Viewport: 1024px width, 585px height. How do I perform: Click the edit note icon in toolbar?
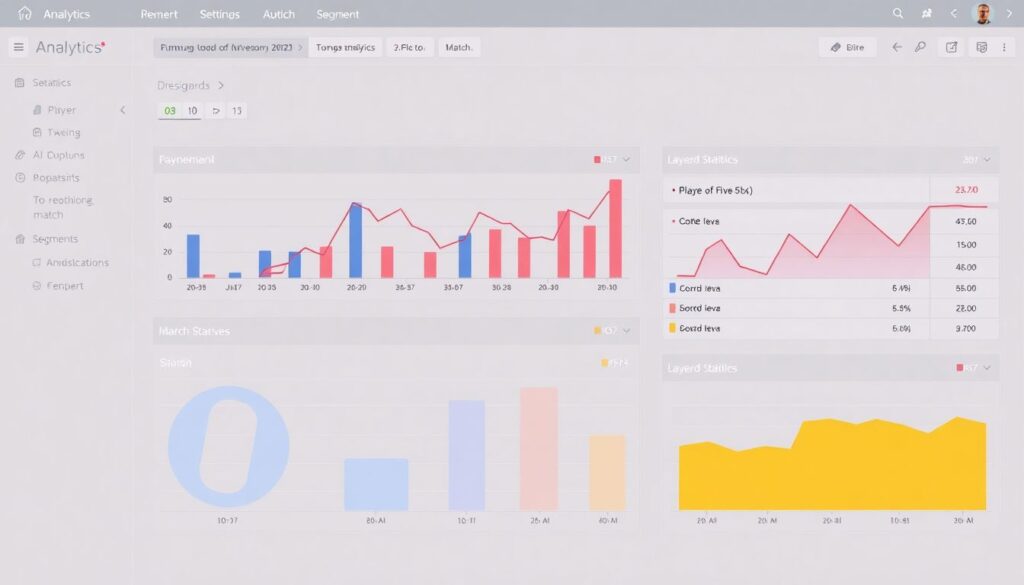pos(951,47)
